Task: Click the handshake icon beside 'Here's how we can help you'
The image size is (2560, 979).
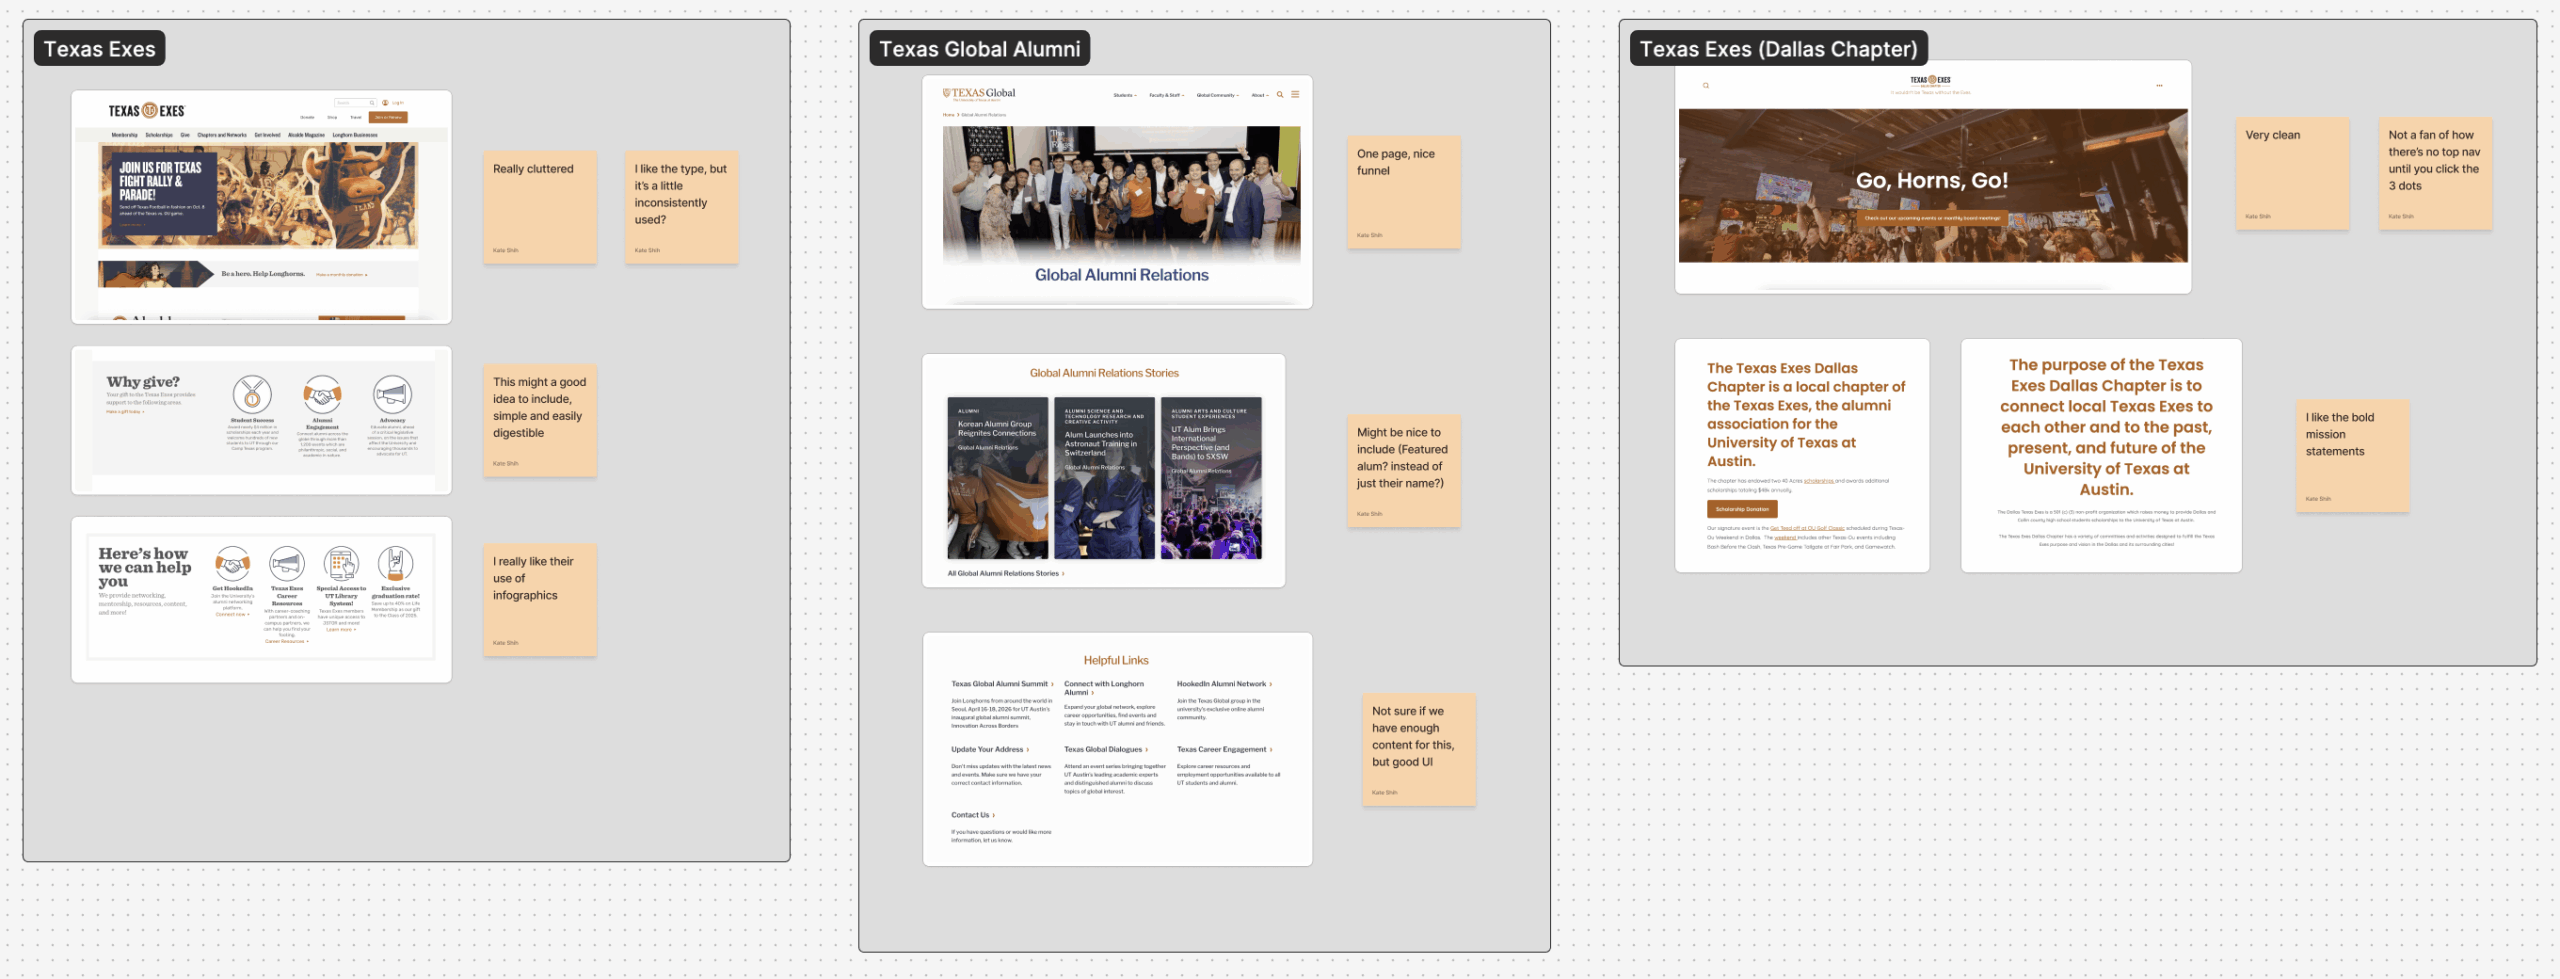Action: [x=232, y=565]
